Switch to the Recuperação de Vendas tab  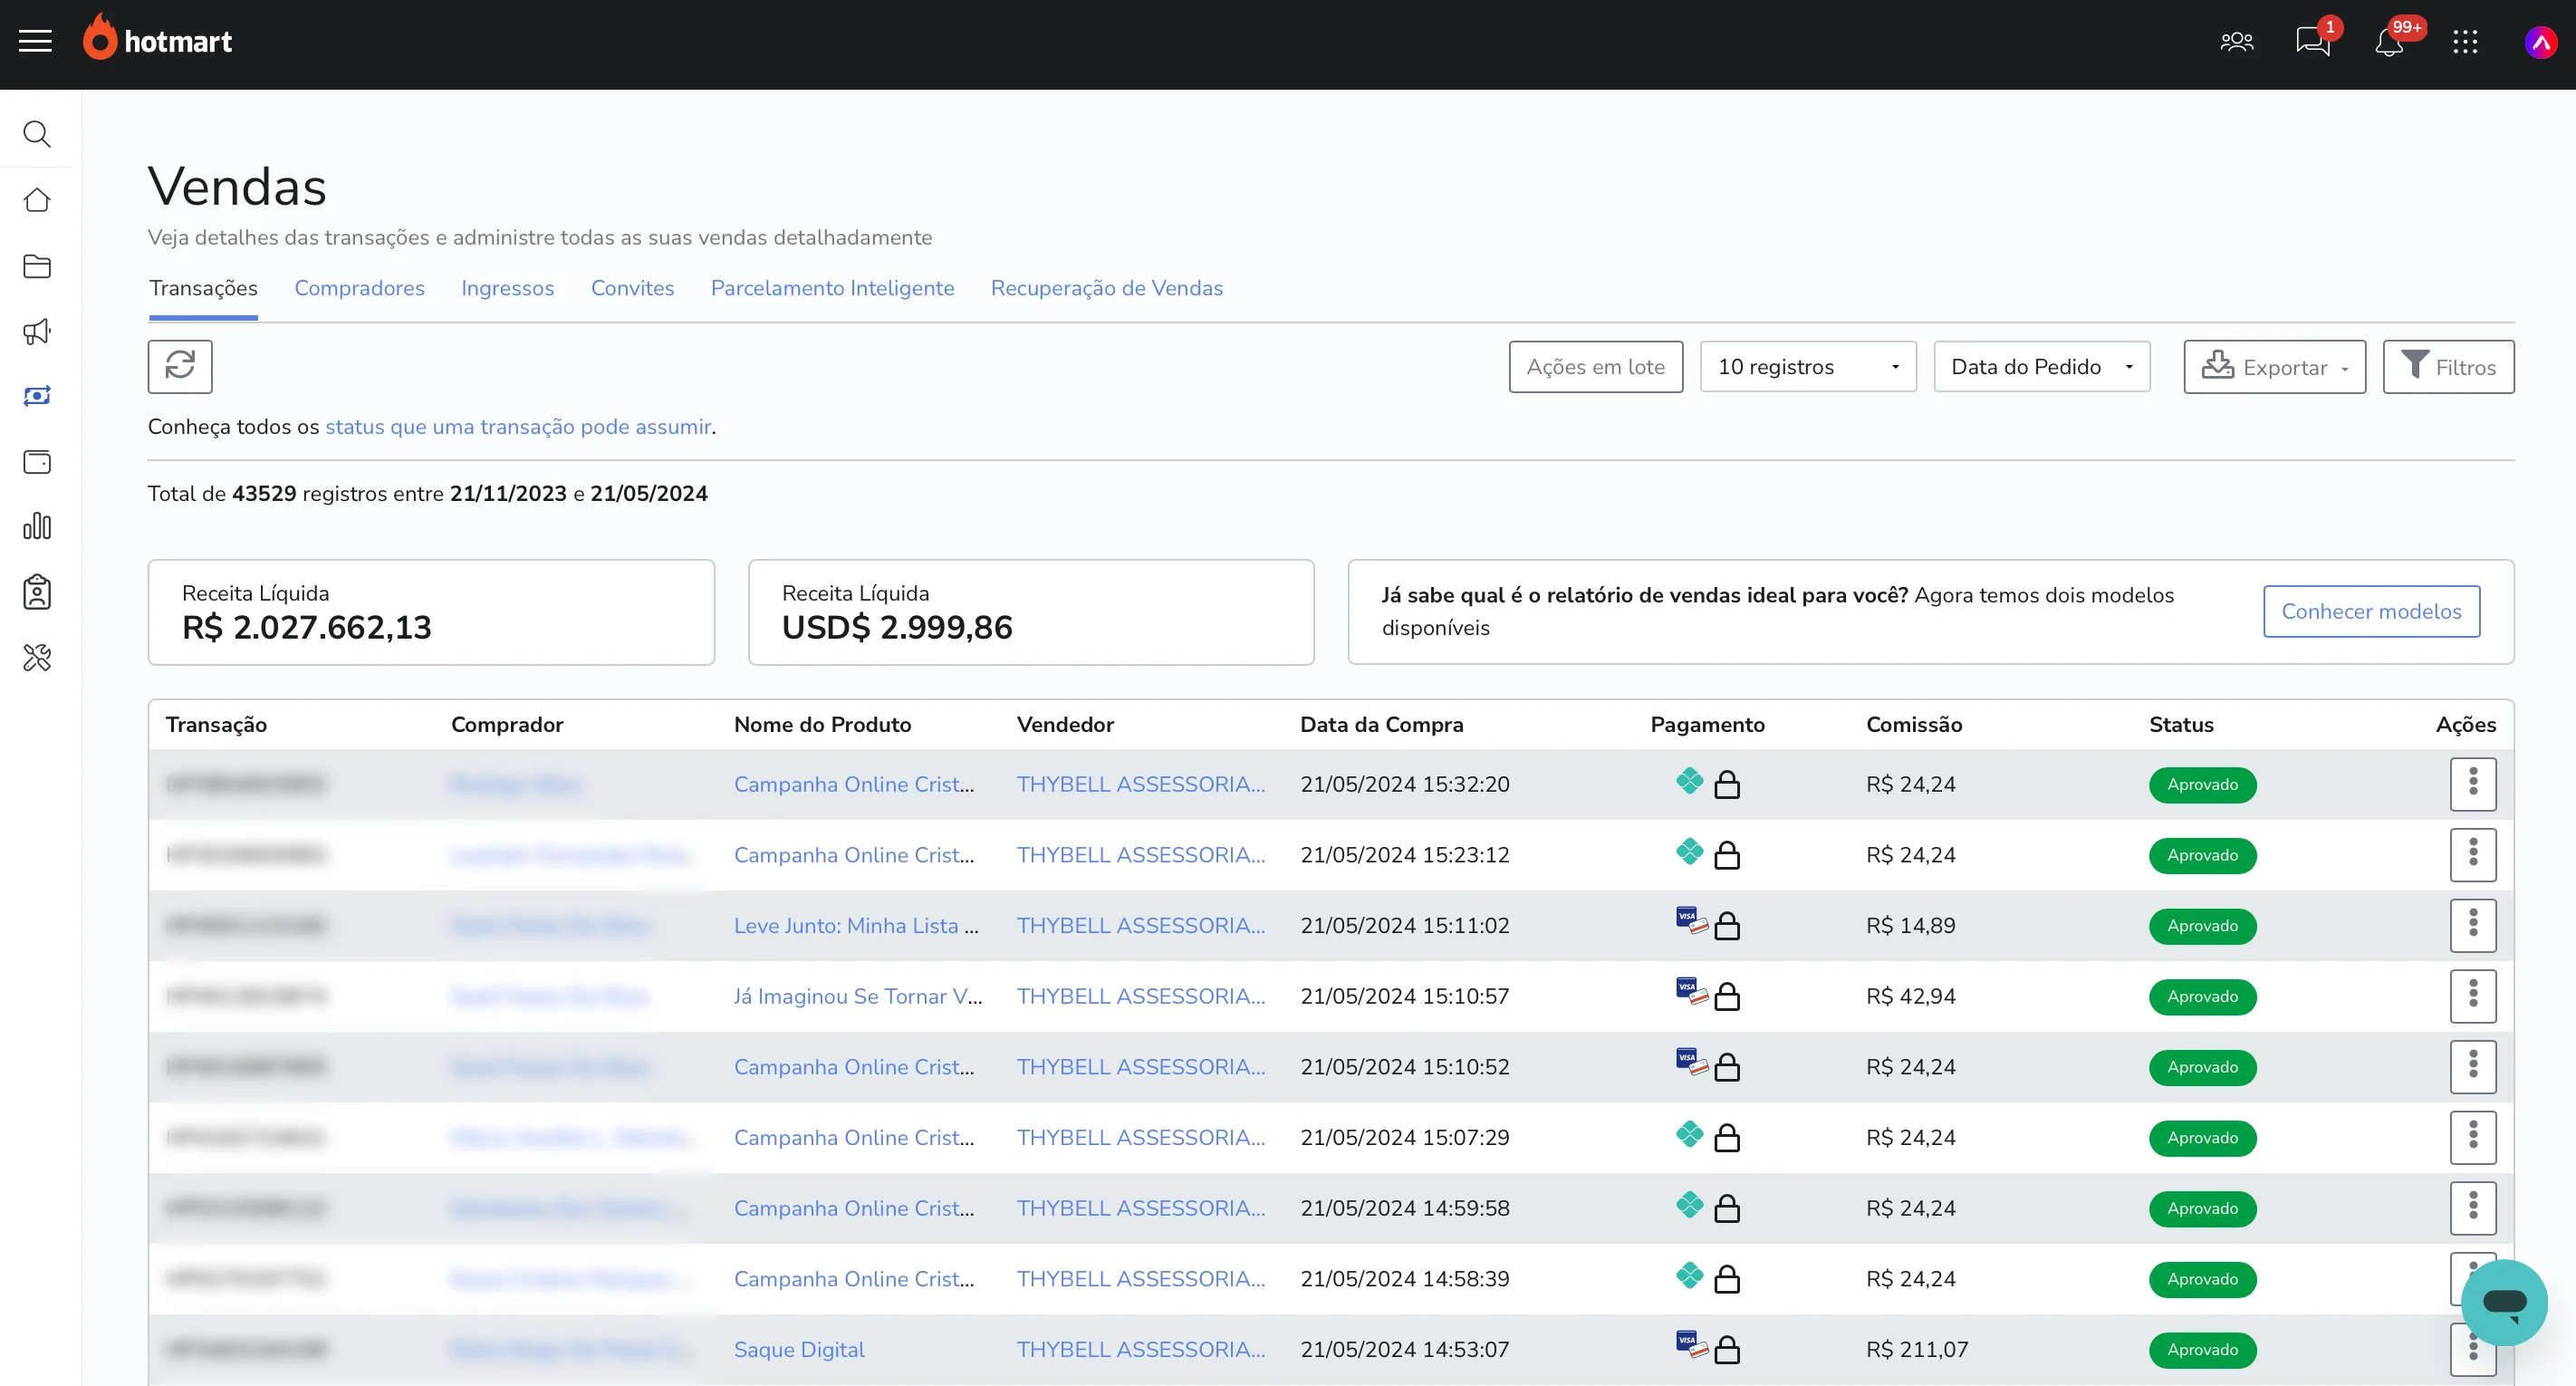point(1106,288)
